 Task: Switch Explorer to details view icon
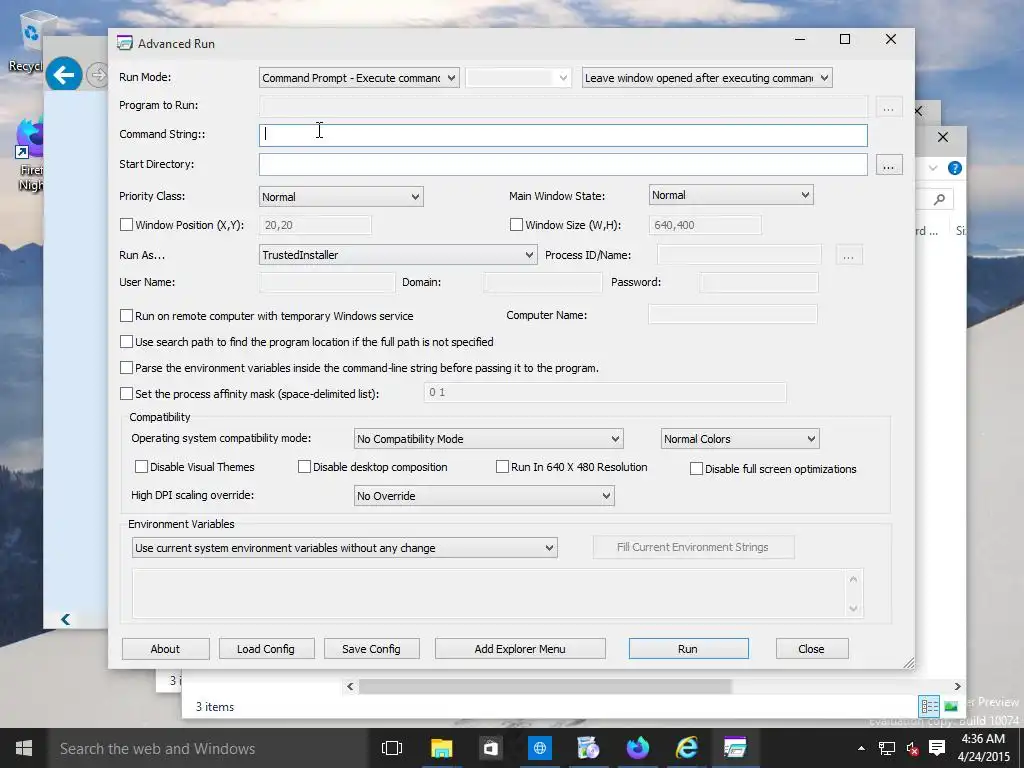[x=929, y=706]
